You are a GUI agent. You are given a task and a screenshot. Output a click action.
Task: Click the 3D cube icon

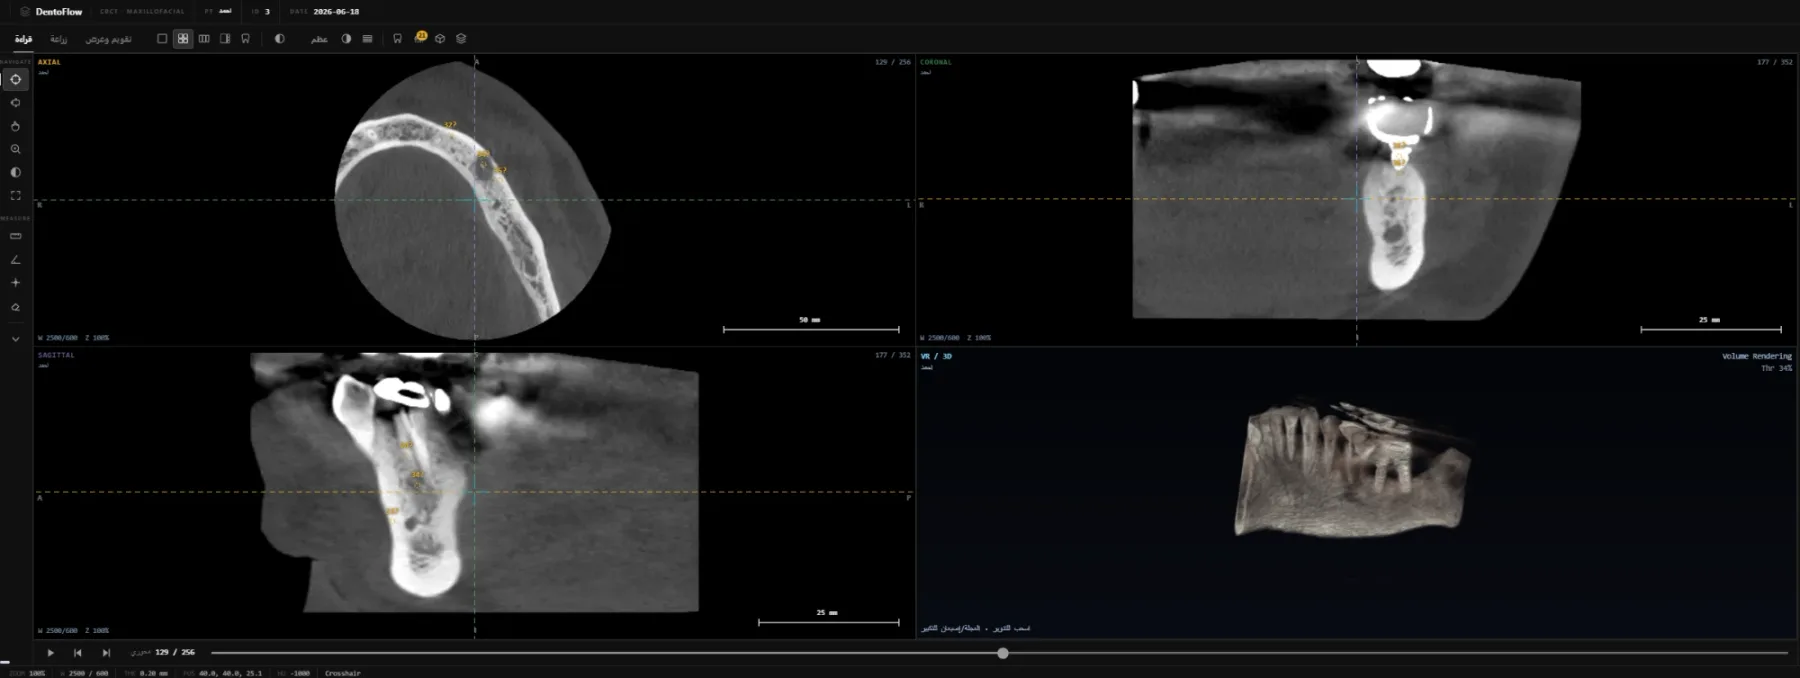click(440, 39)
